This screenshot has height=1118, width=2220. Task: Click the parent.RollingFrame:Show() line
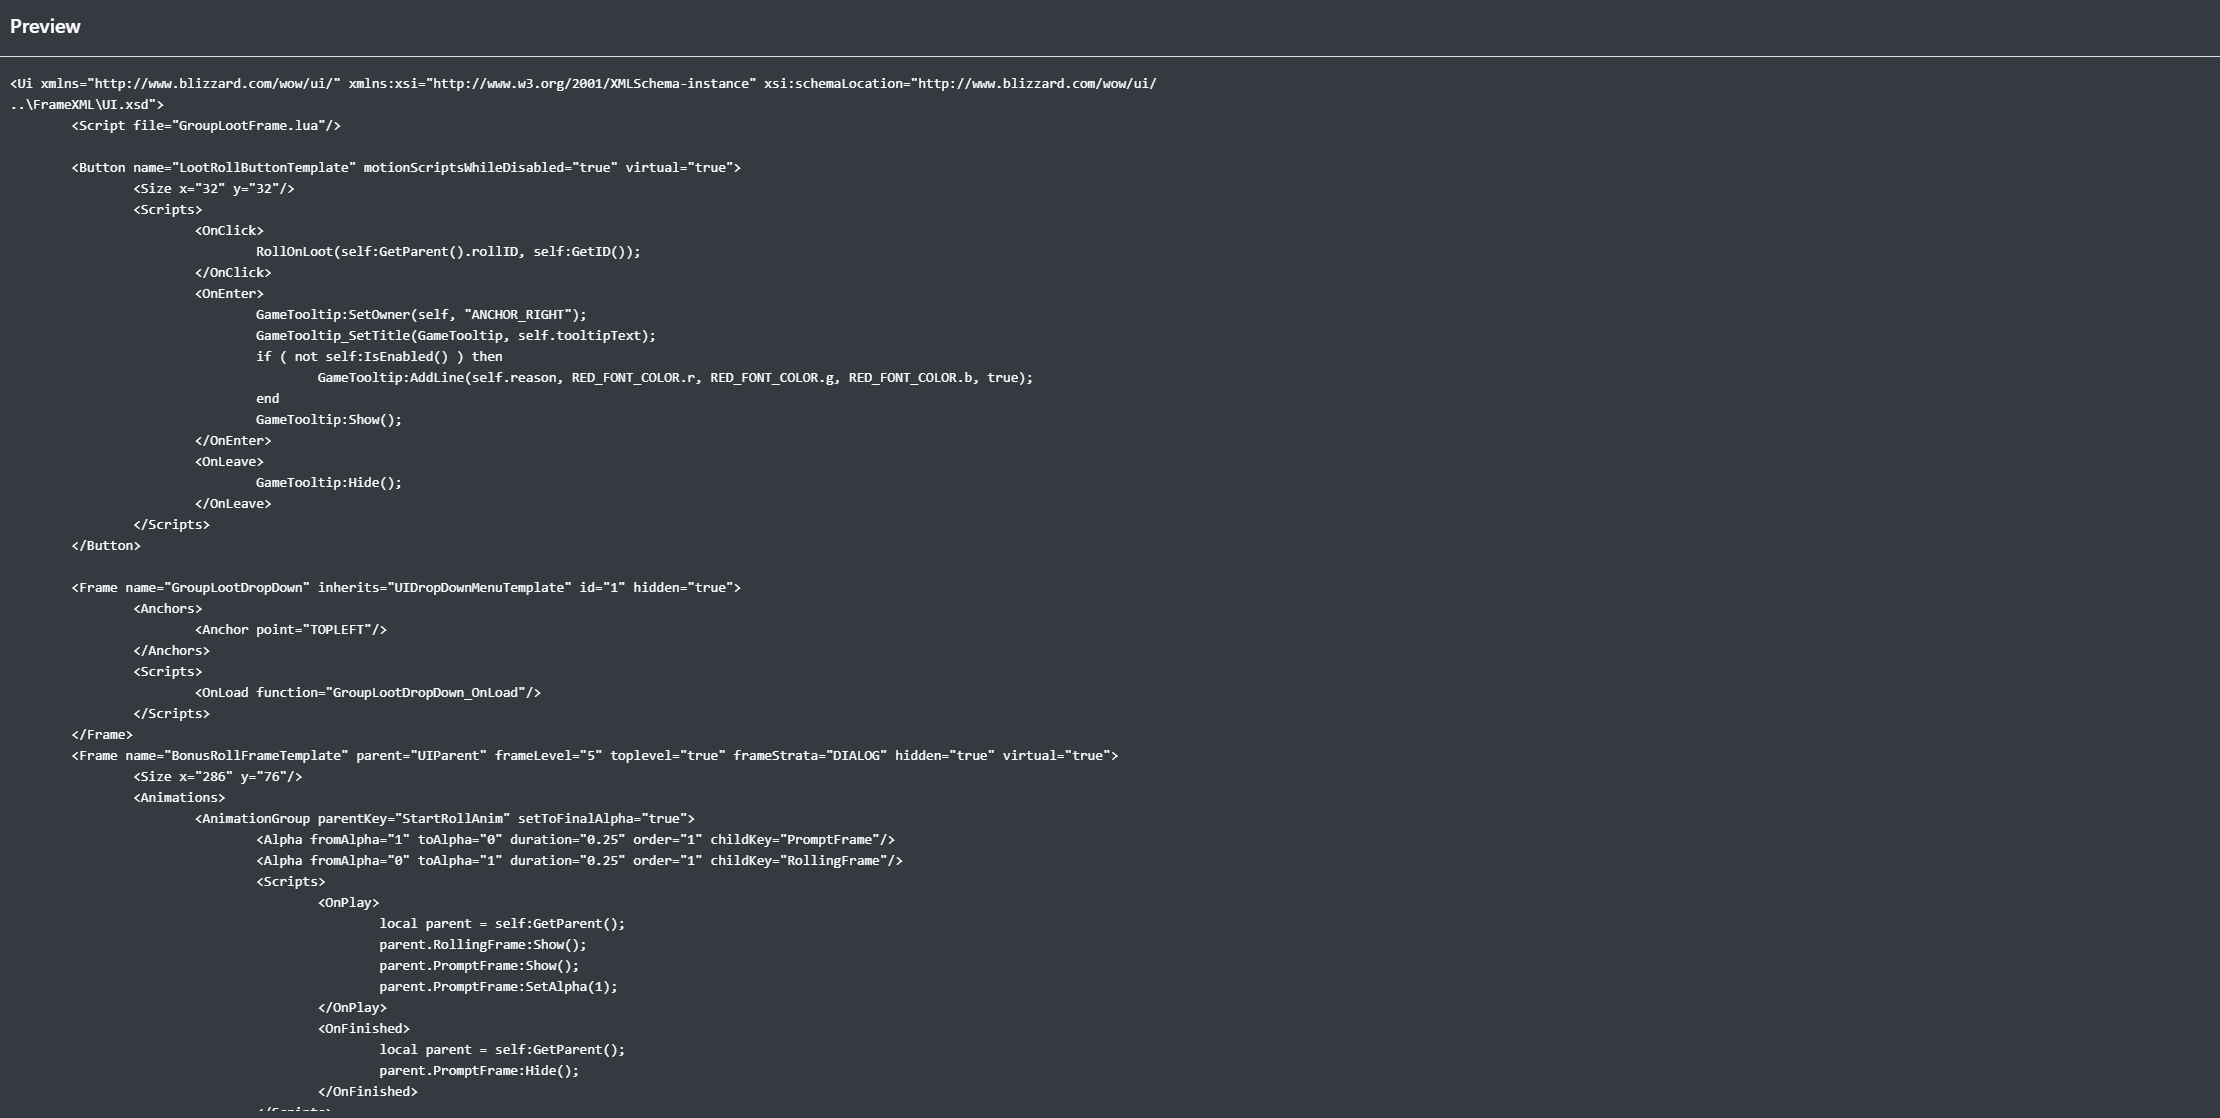click(482, 945)
